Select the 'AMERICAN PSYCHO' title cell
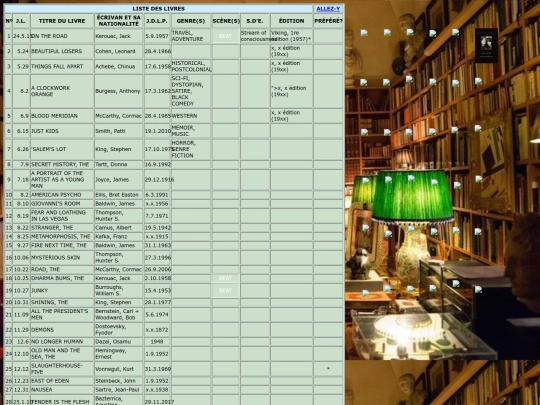This screenshot has height=405, width=540. pyautogui.click(x=62, y=195)
